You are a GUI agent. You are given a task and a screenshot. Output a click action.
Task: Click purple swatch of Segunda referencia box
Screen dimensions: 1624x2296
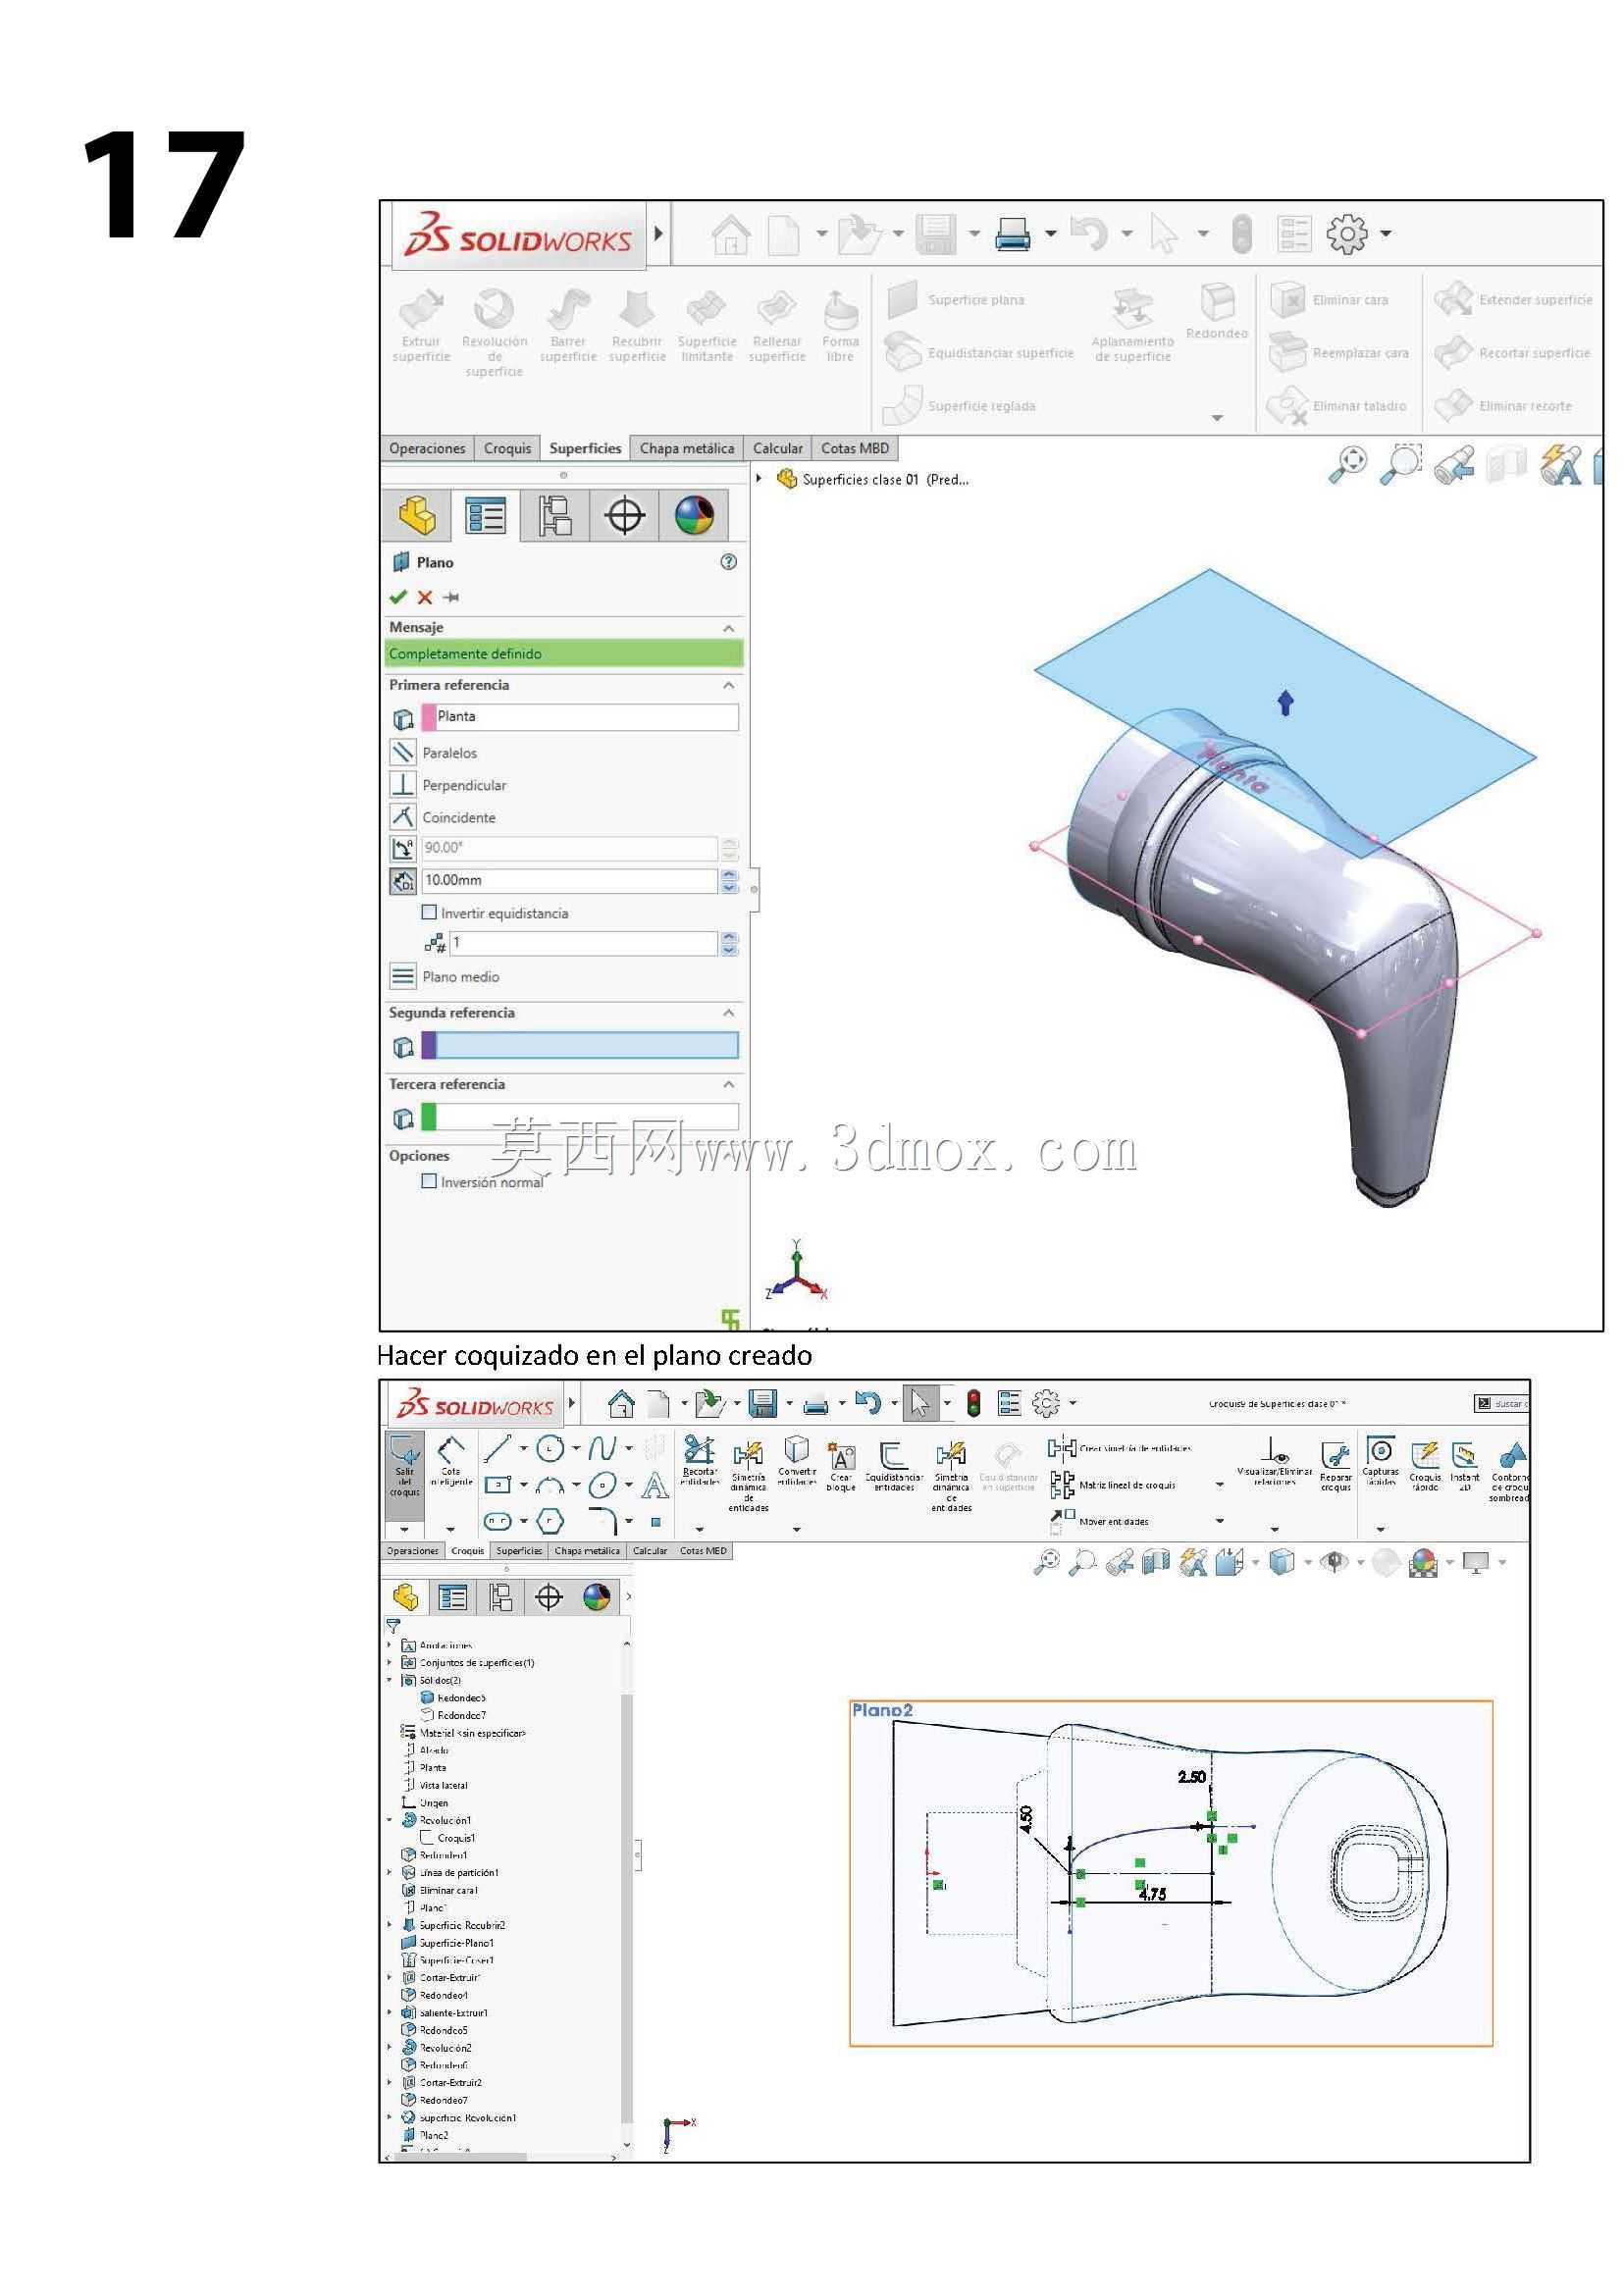click(429, 1046)
